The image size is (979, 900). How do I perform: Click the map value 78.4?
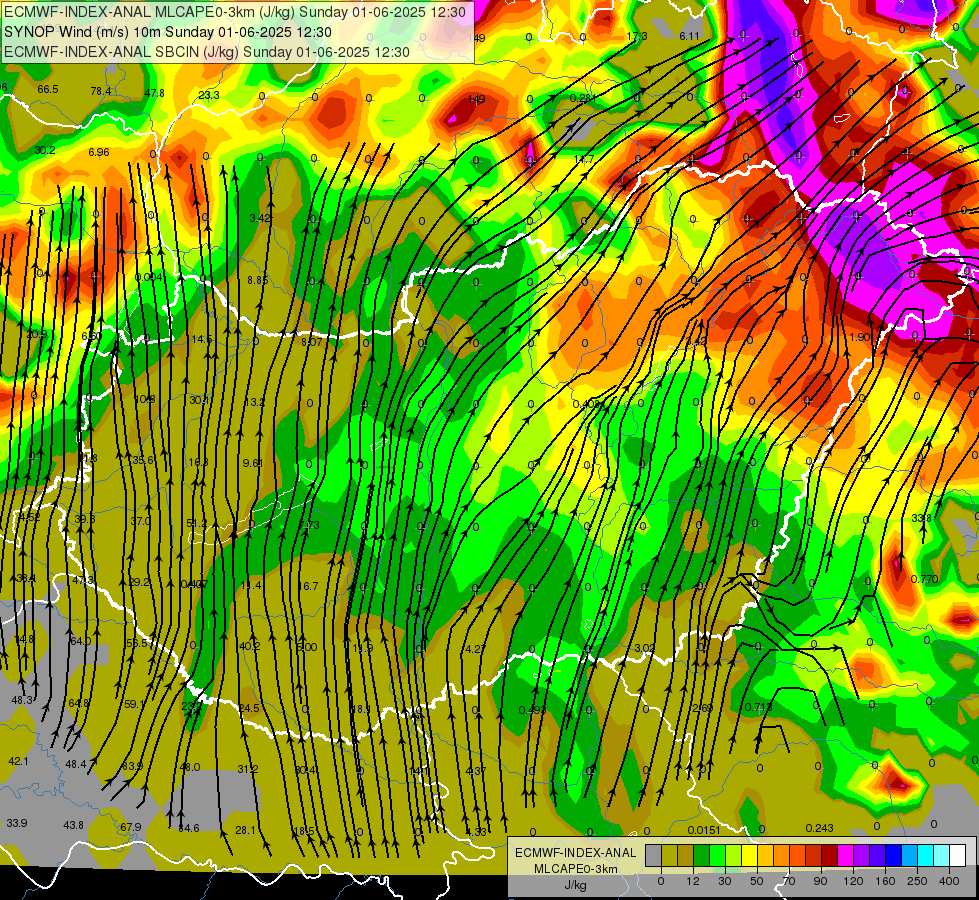click(x=101, y=91)
